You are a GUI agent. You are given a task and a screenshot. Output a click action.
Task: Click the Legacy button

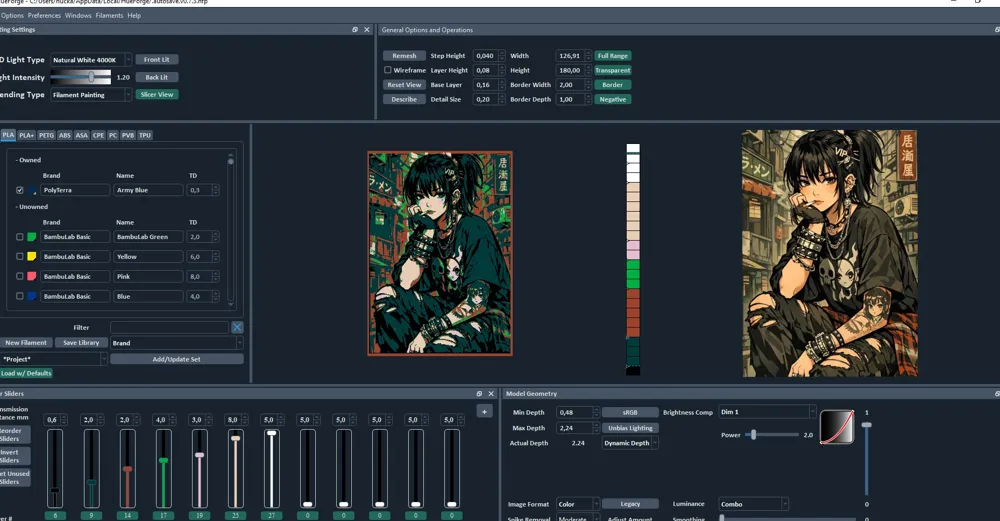pyautogui.click(x=630, y=504)
